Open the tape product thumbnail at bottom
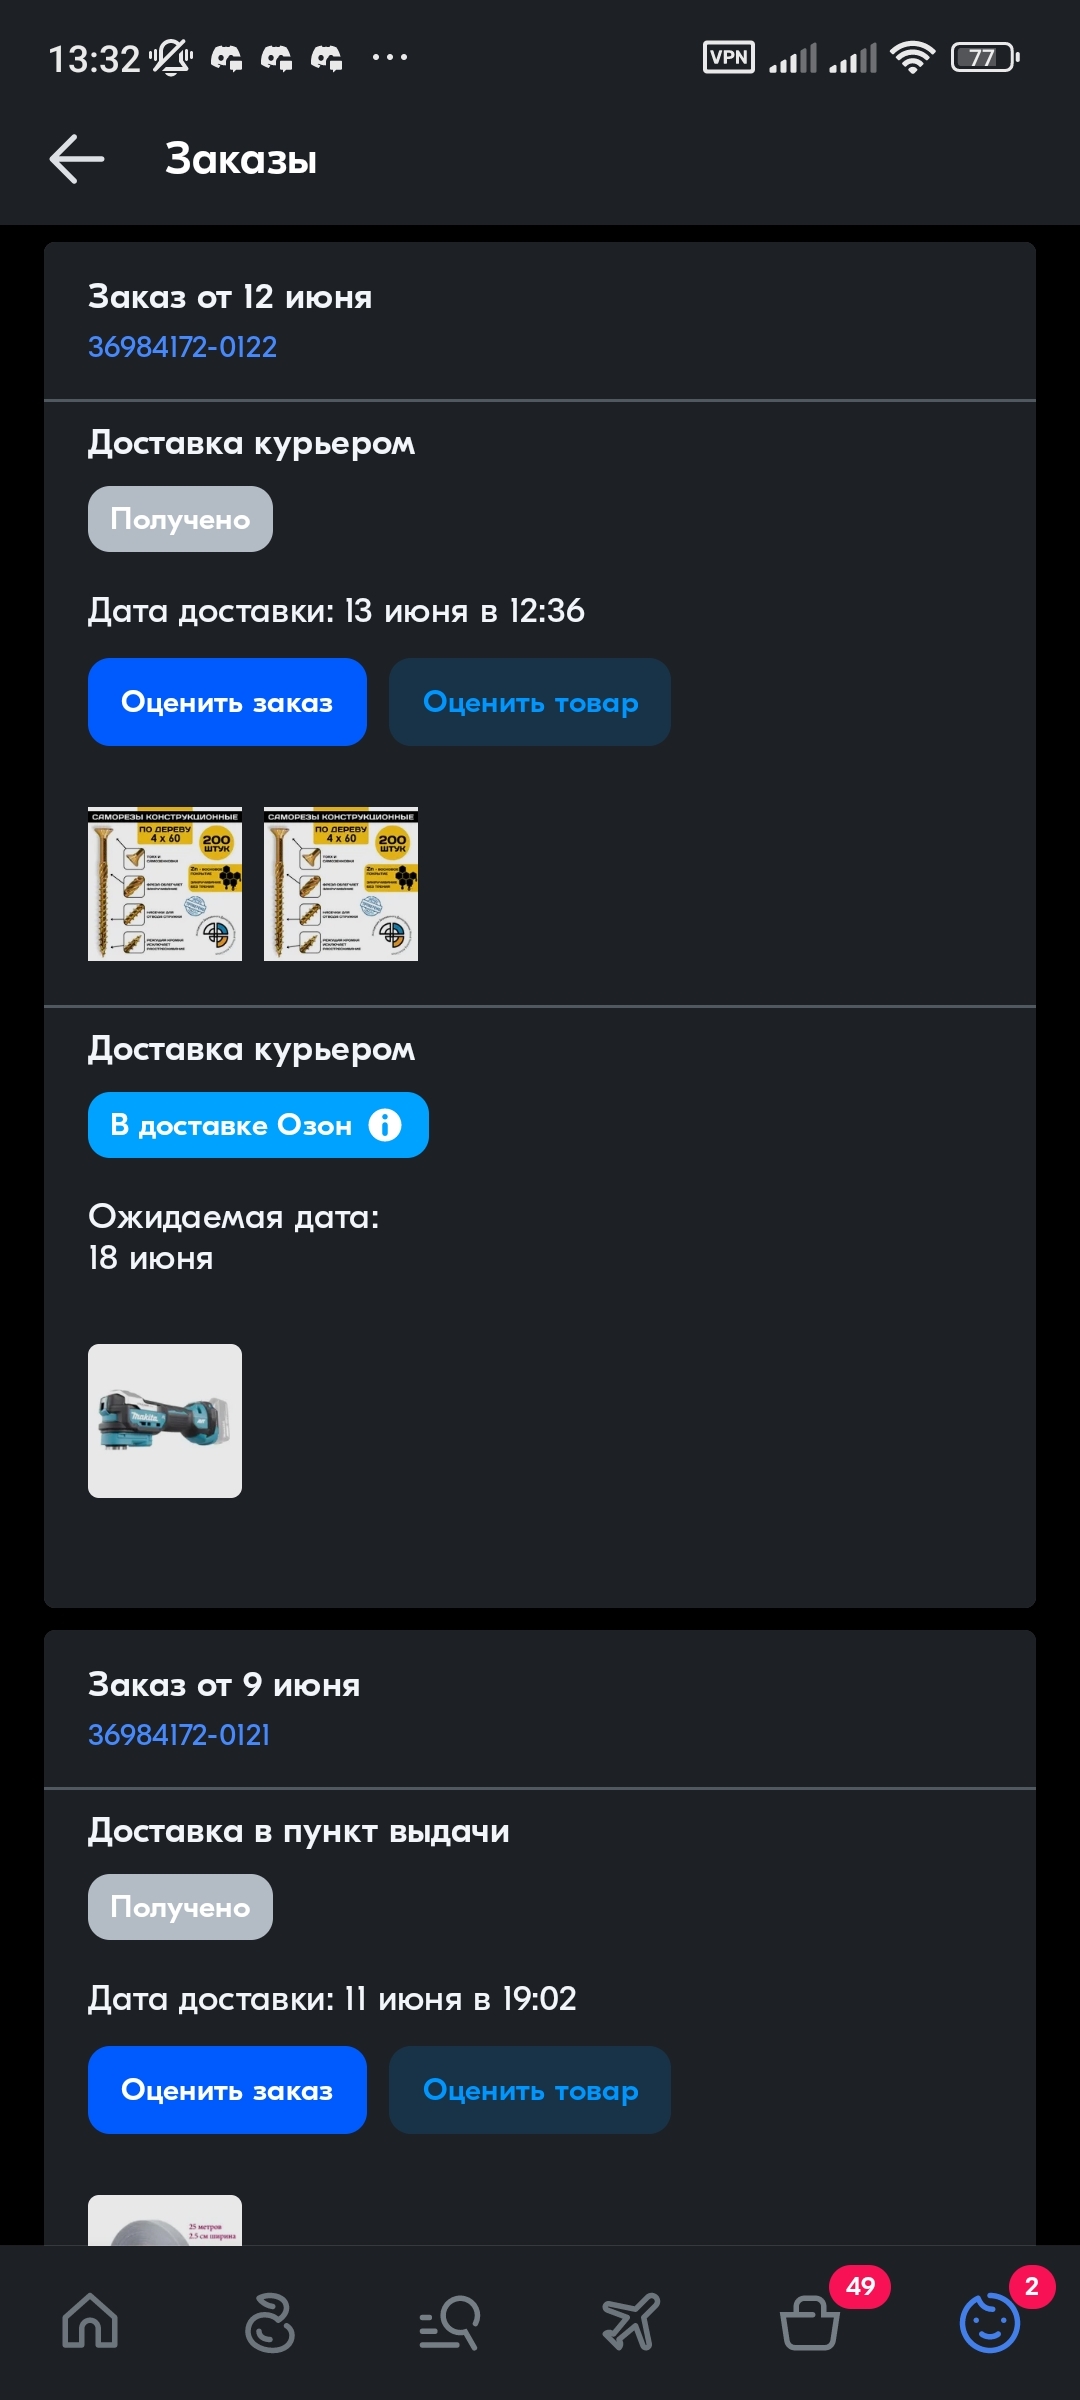This screenshot has width=1080, height=2400. pyautogui.click(x=165, y=2220)
